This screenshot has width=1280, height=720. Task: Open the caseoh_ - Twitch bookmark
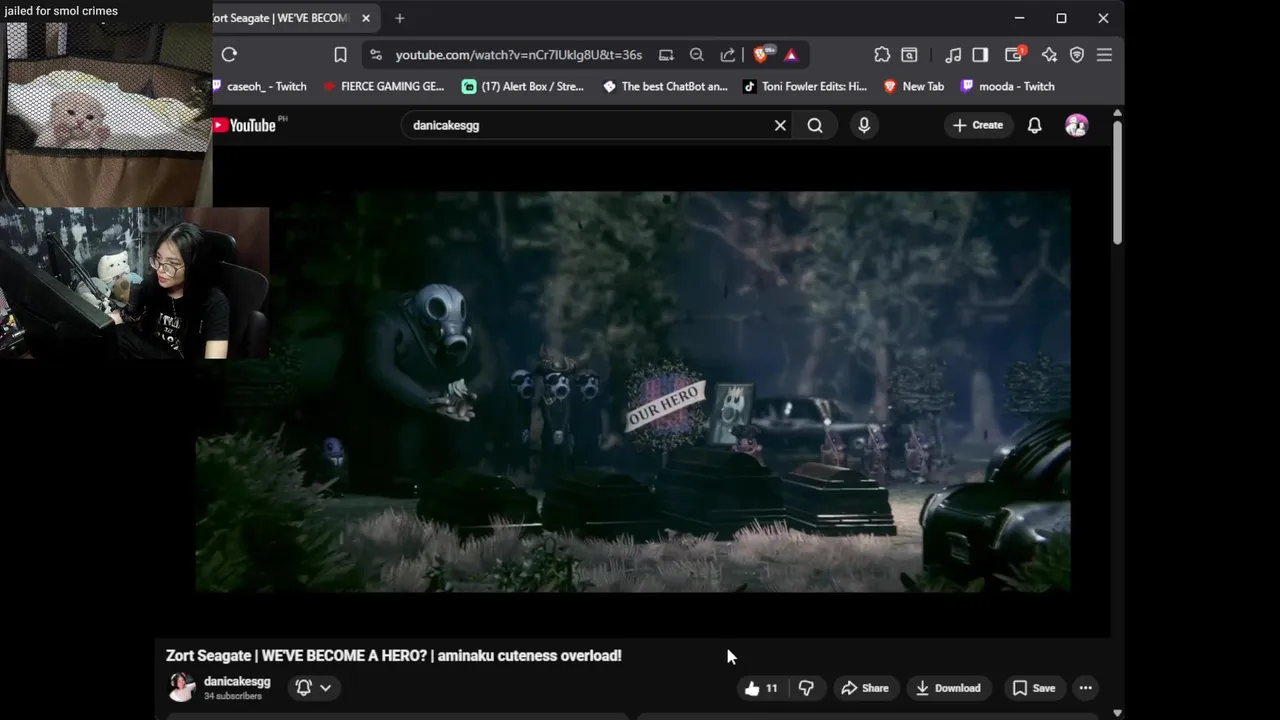[260, 86]
